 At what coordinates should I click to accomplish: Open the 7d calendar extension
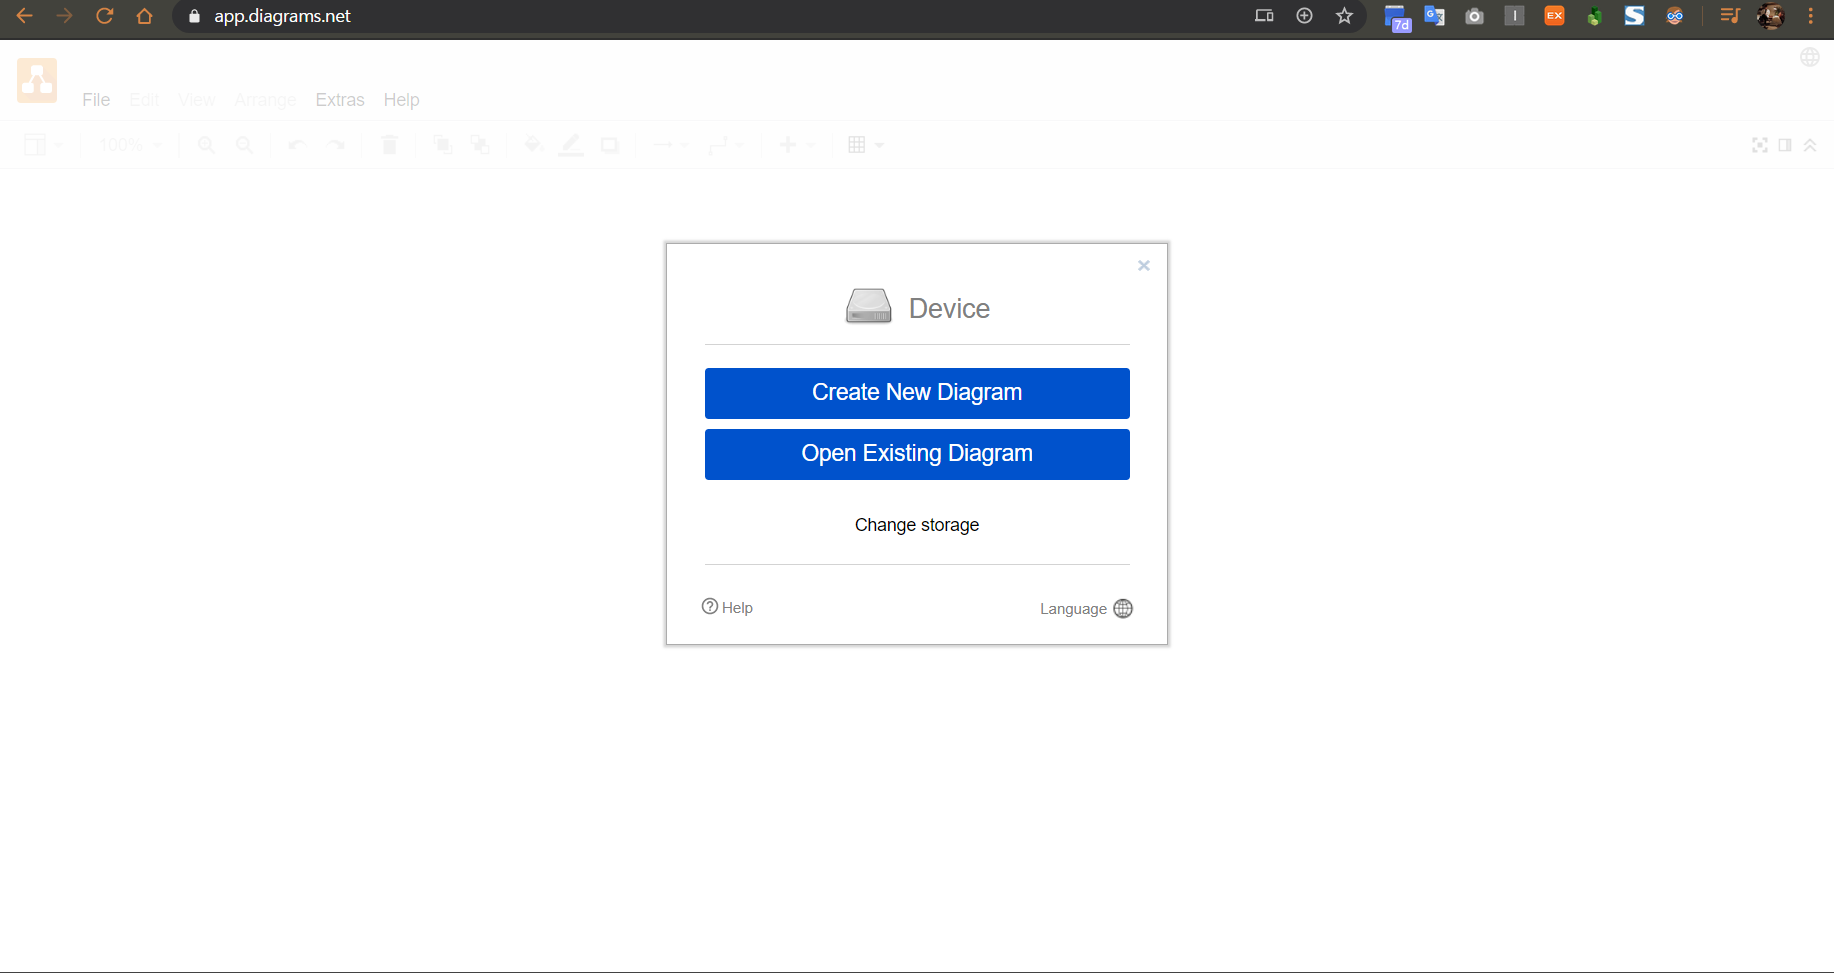(1397, 17)
